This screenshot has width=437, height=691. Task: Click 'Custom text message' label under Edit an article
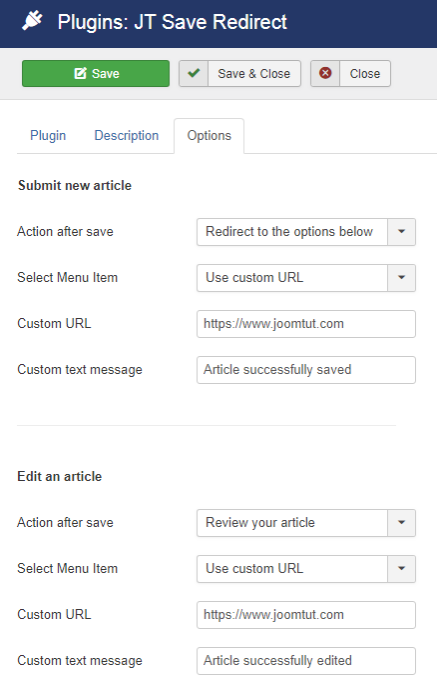click(x=80, y=661)
